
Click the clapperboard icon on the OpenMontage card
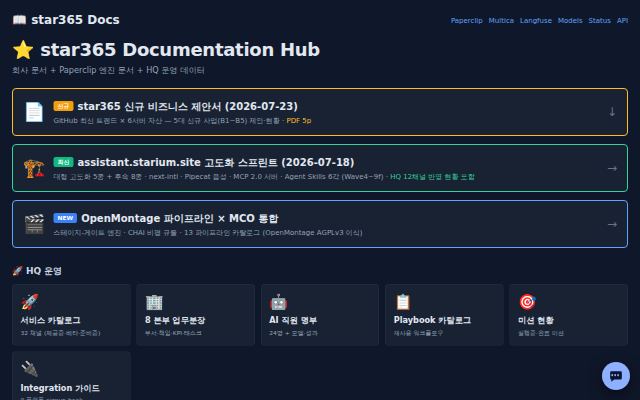[x=34, y=224]
